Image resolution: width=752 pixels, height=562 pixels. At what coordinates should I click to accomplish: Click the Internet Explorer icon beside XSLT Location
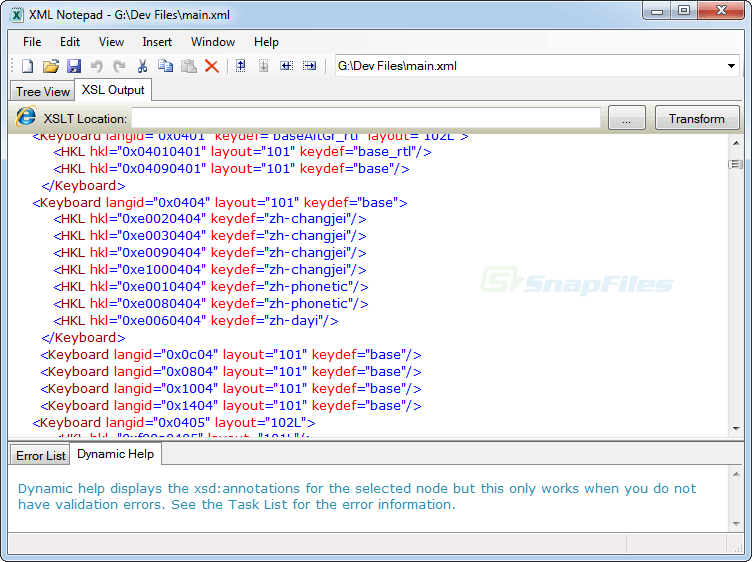[x=26, y=117]
